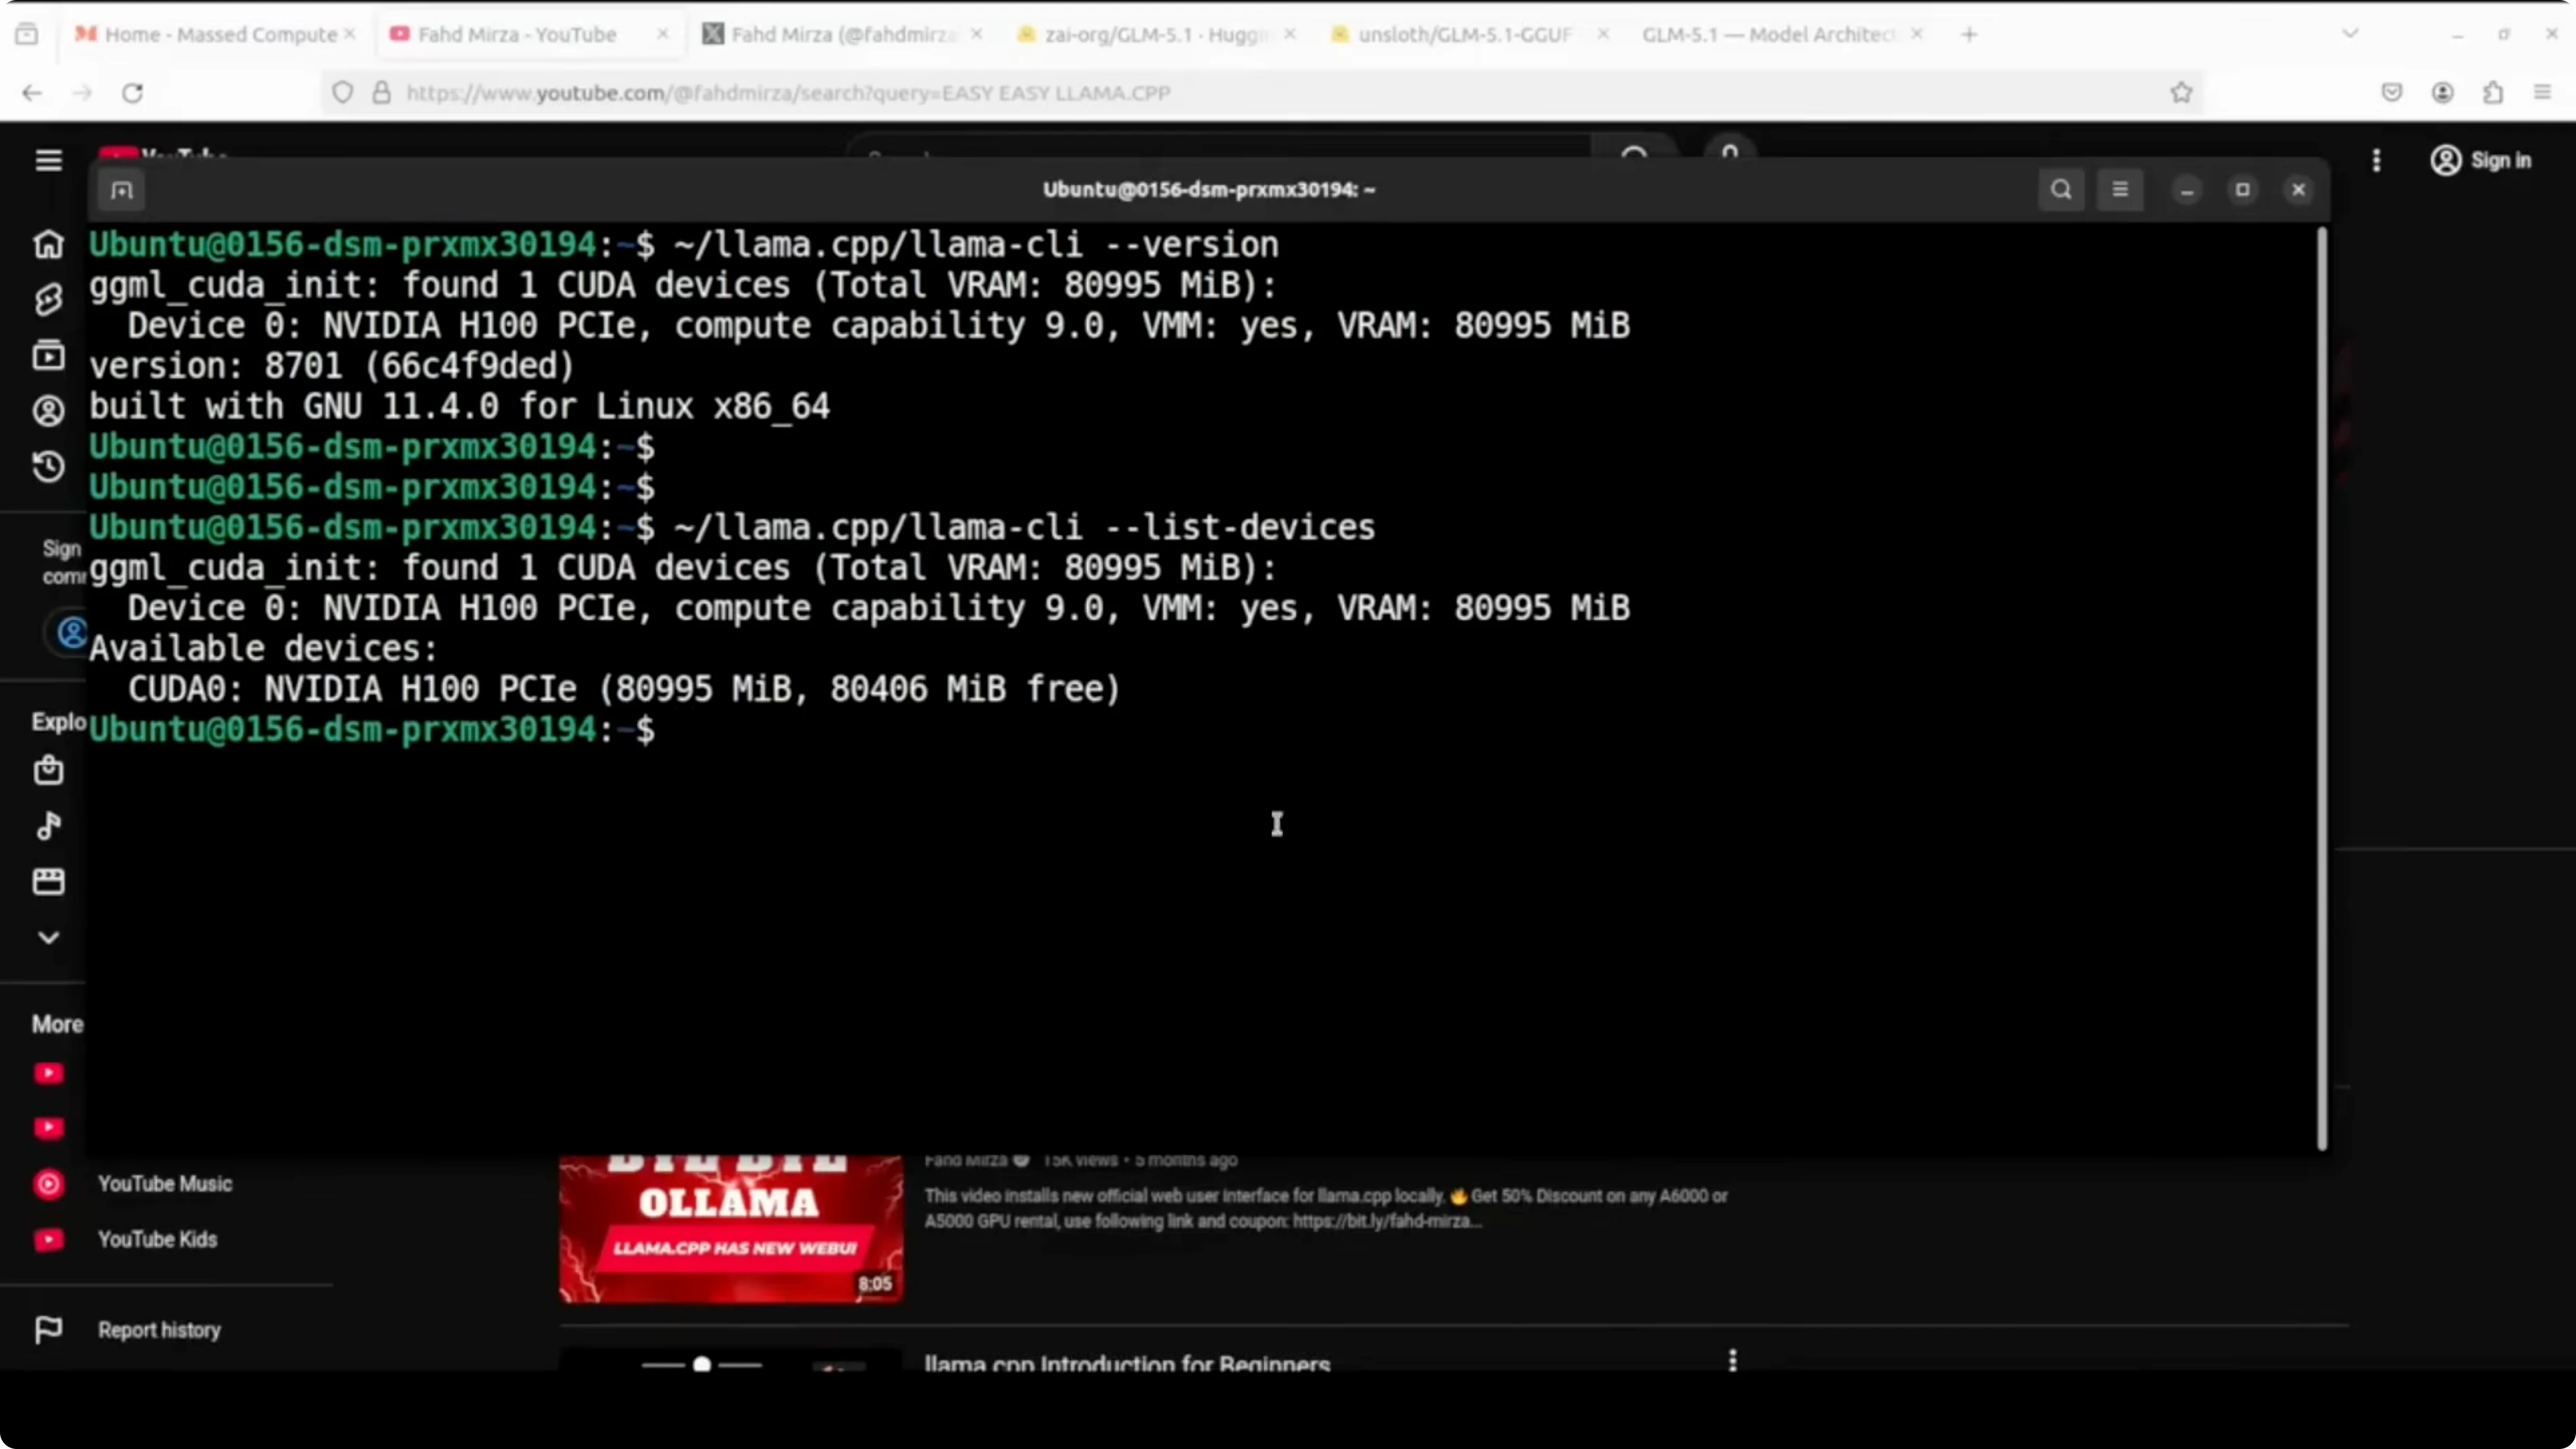The image size is (2576, 1449).
Task: Open YouTube History sidebar icon
Action: 48,466
